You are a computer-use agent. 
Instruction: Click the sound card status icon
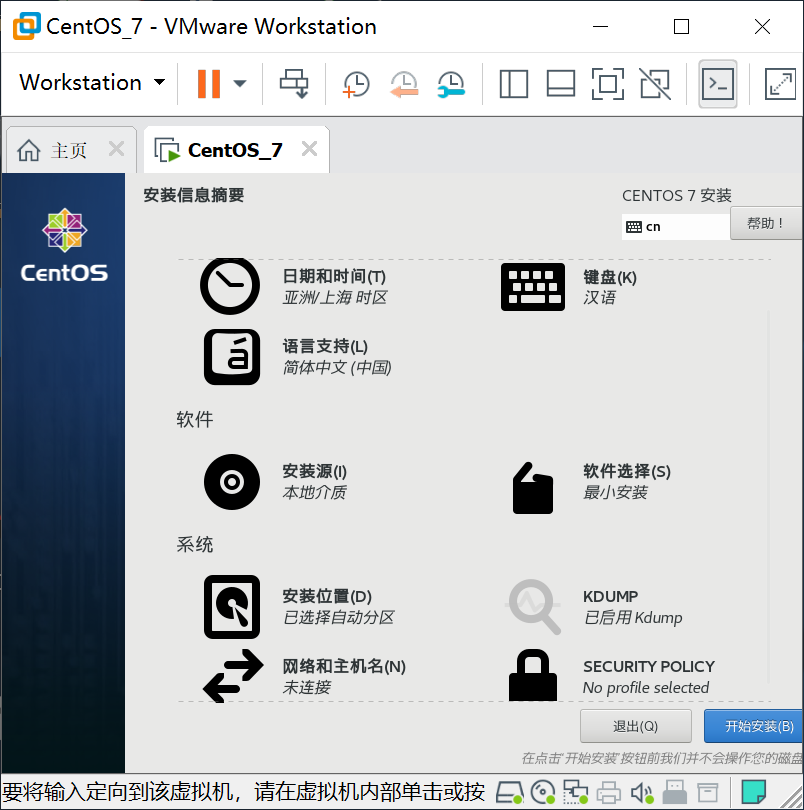pos(642,791)
